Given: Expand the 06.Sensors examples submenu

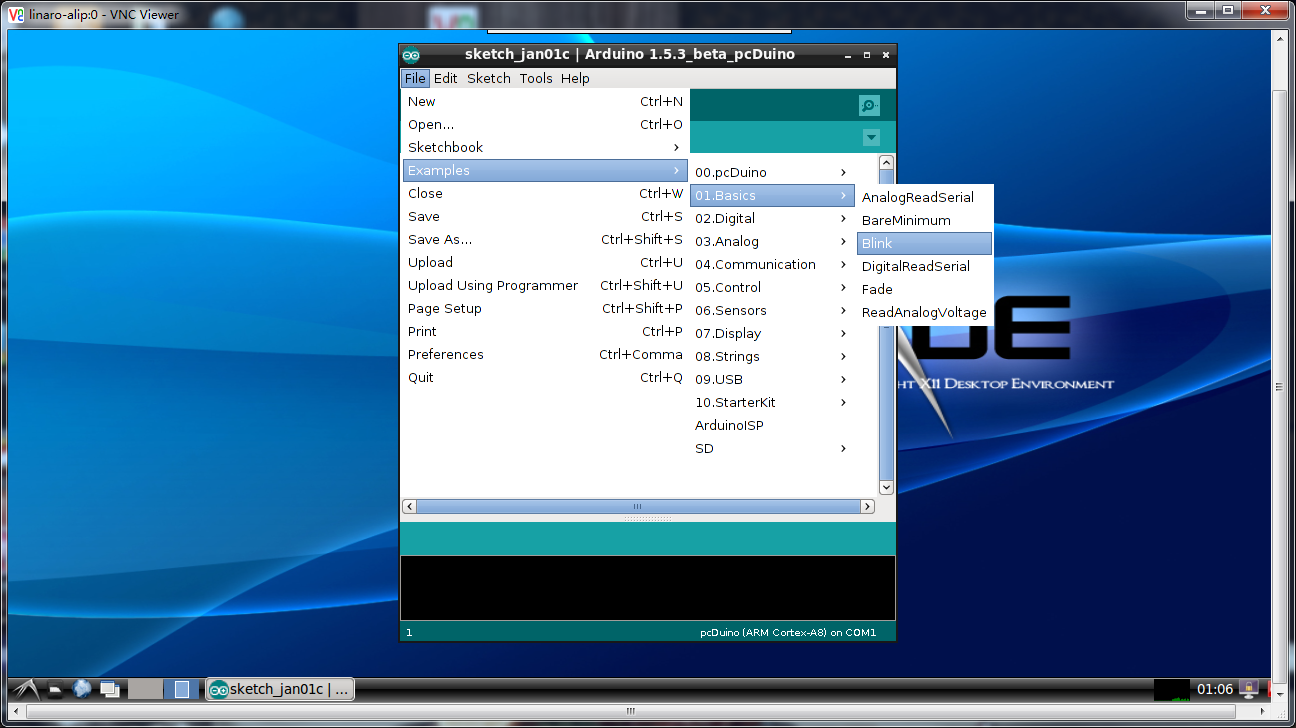Looking at the screenshot, I should pyautogui.click(x=772, y=310).
